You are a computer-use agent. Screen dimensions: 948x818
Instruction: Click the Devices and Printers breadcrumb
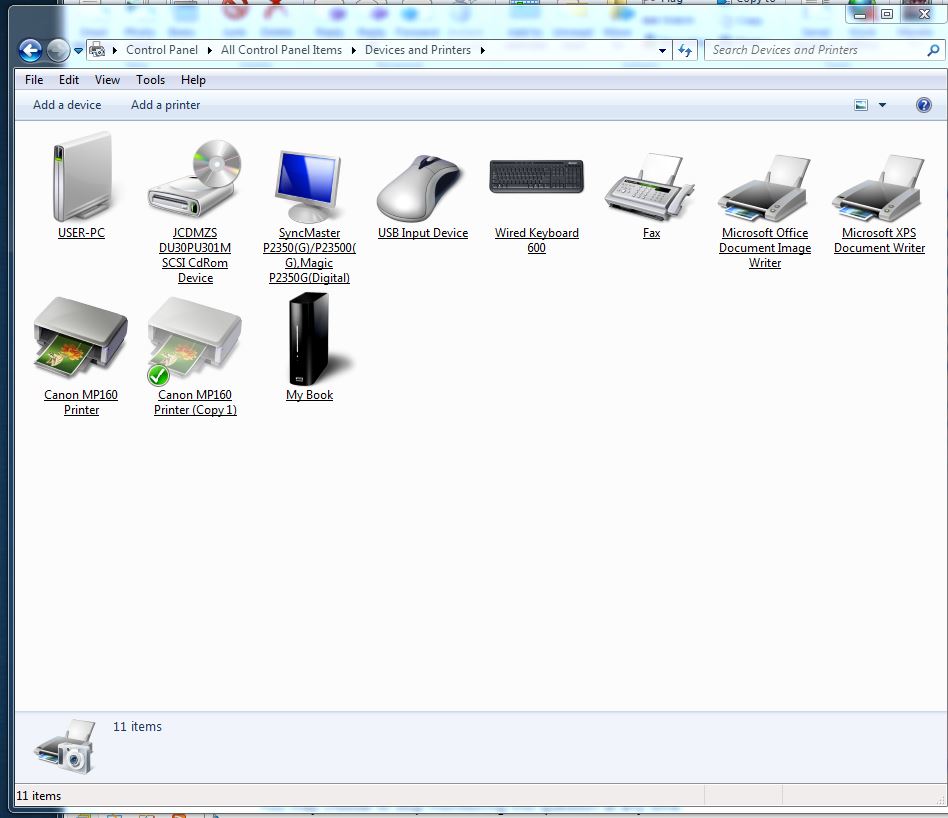pos(418,50)
